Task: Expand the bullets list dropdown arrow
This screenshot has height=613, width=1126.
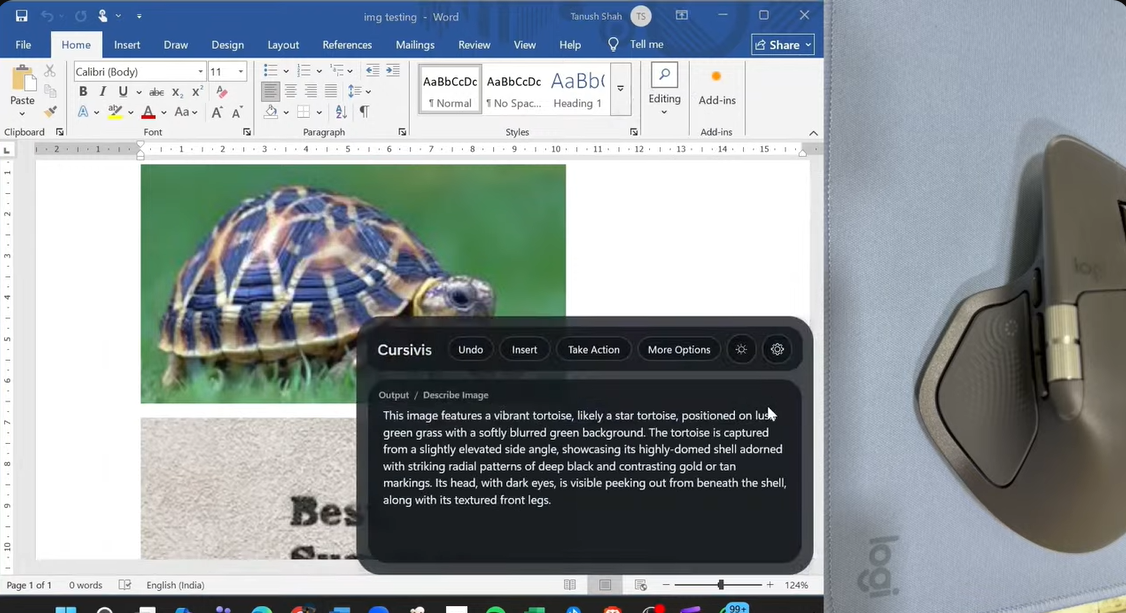Action: click(x=286, y=71)
